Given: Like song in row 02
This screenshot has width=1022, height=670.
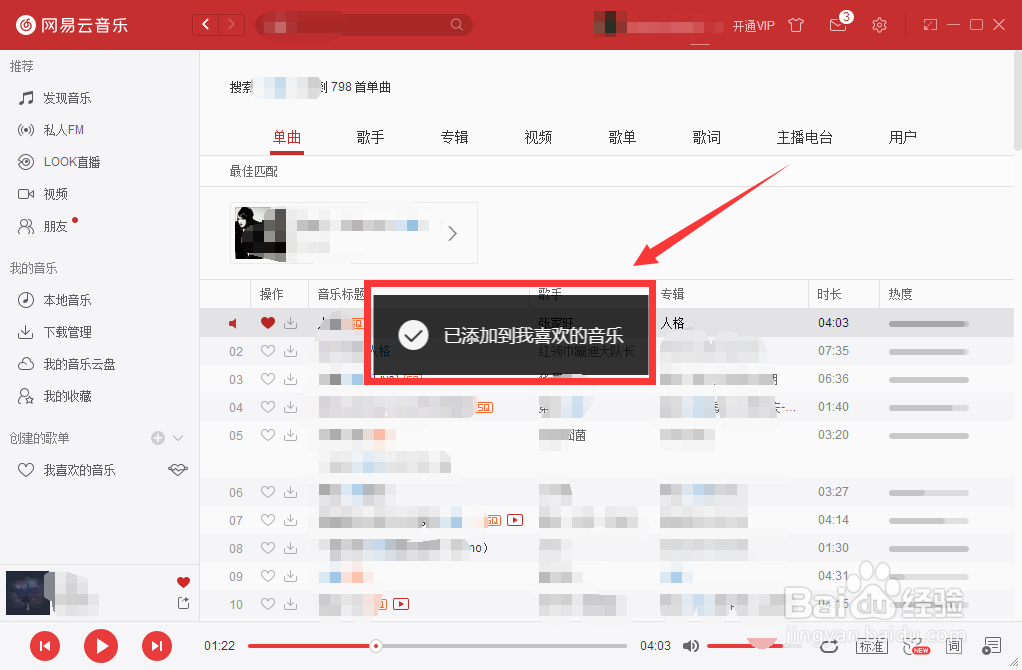Looking at the screenshot, I should 268,351.
